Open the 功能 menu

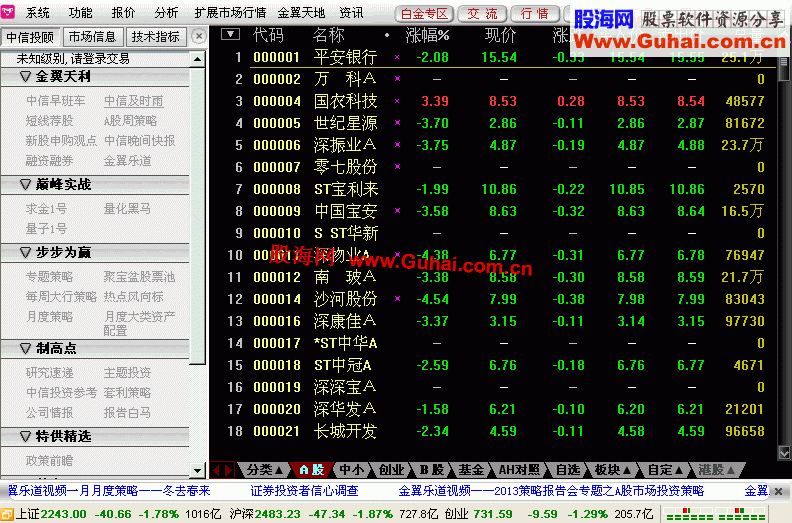(x=81, y=13)
